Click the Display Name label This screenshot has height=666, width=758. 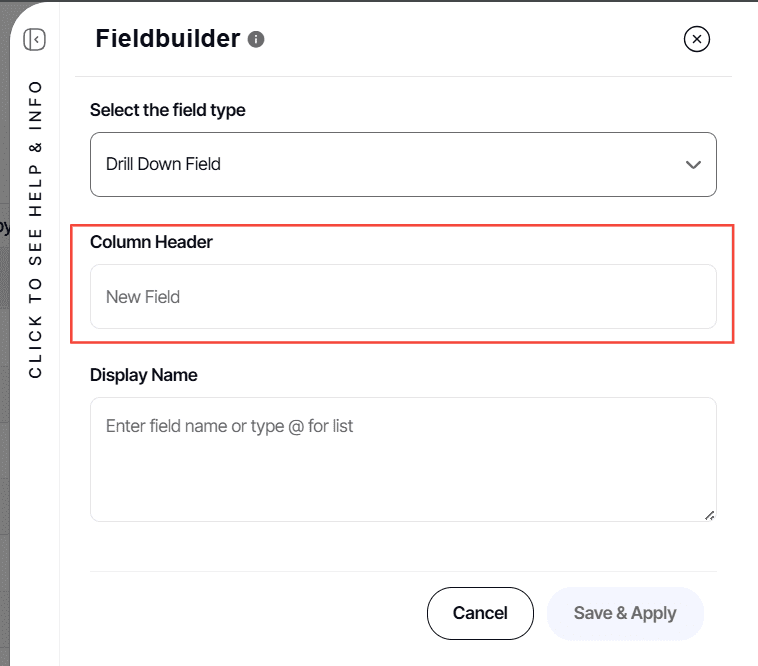pos(144,375)
